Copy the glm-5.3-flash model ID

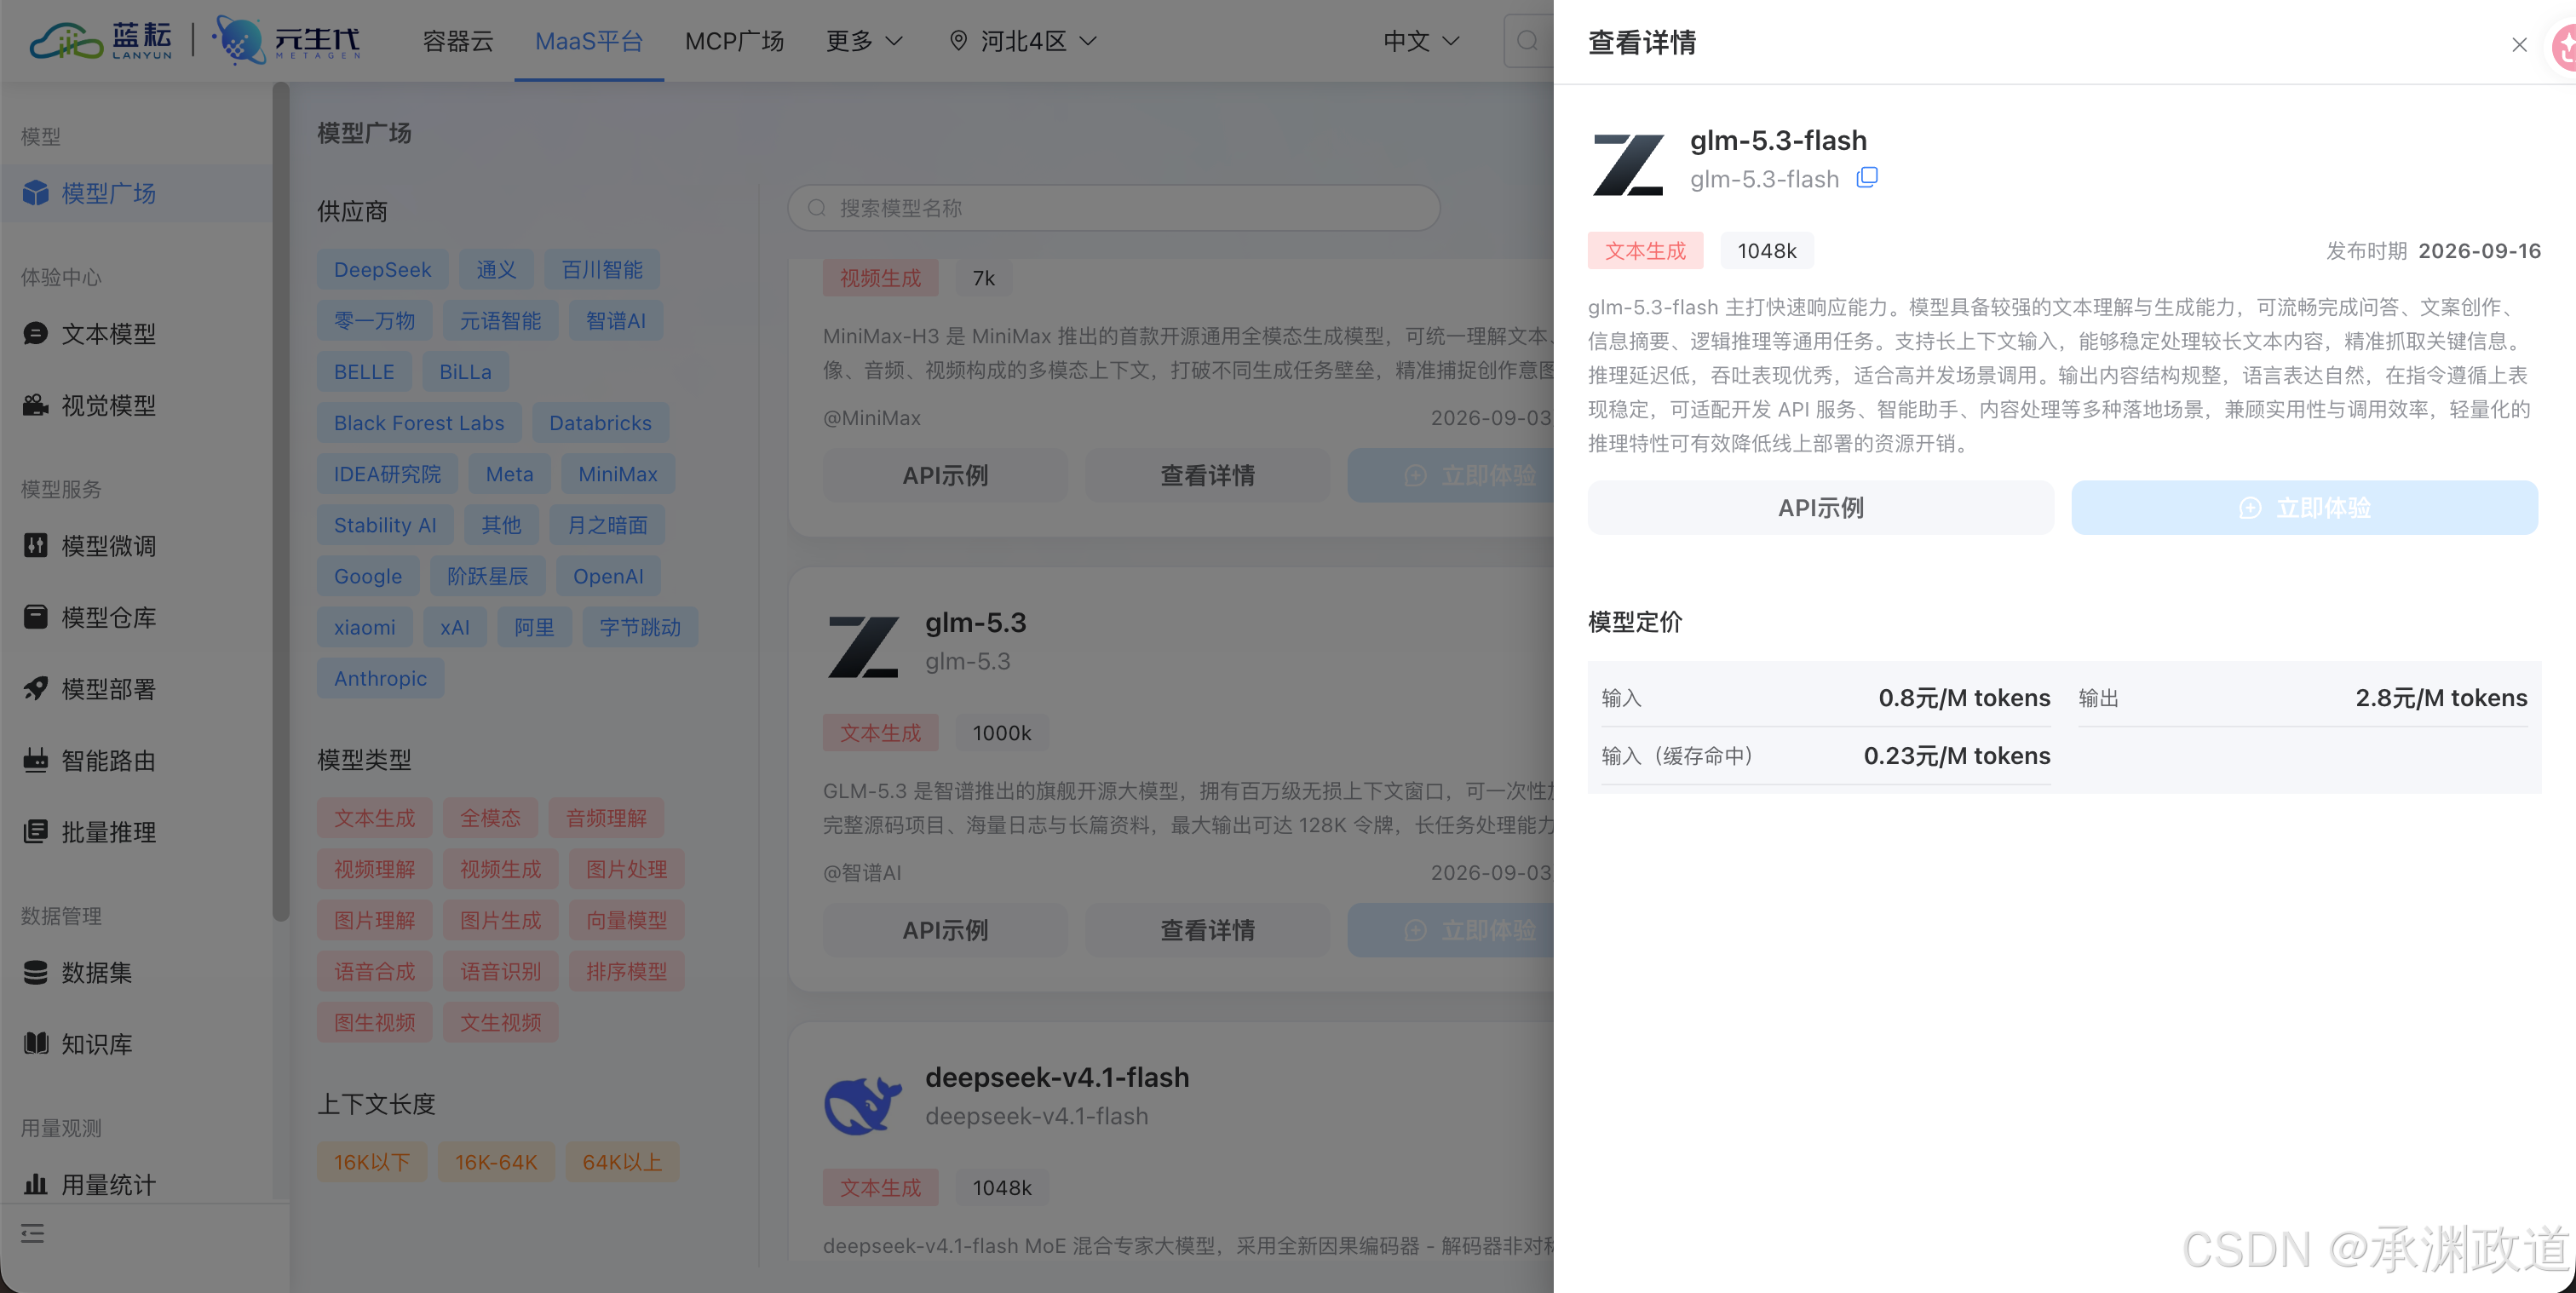click(x=1866, y=178)
